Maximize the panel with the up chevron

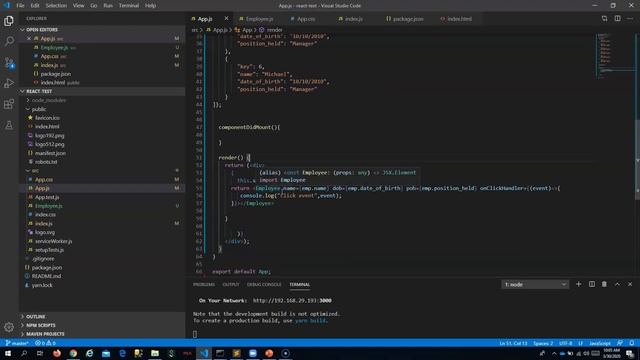617,284
